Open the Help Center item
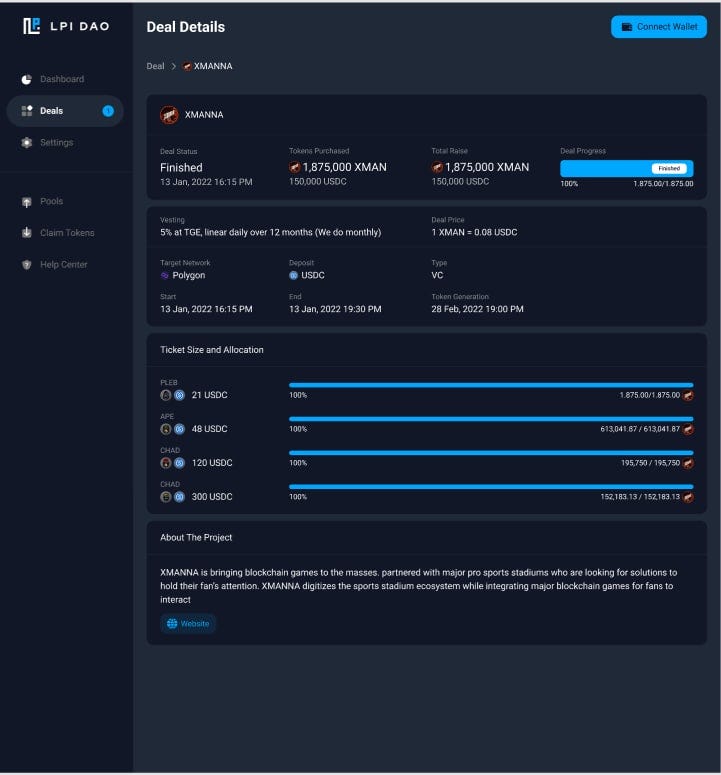The height and width of the screenshot is (775, 721). [65, 264]
